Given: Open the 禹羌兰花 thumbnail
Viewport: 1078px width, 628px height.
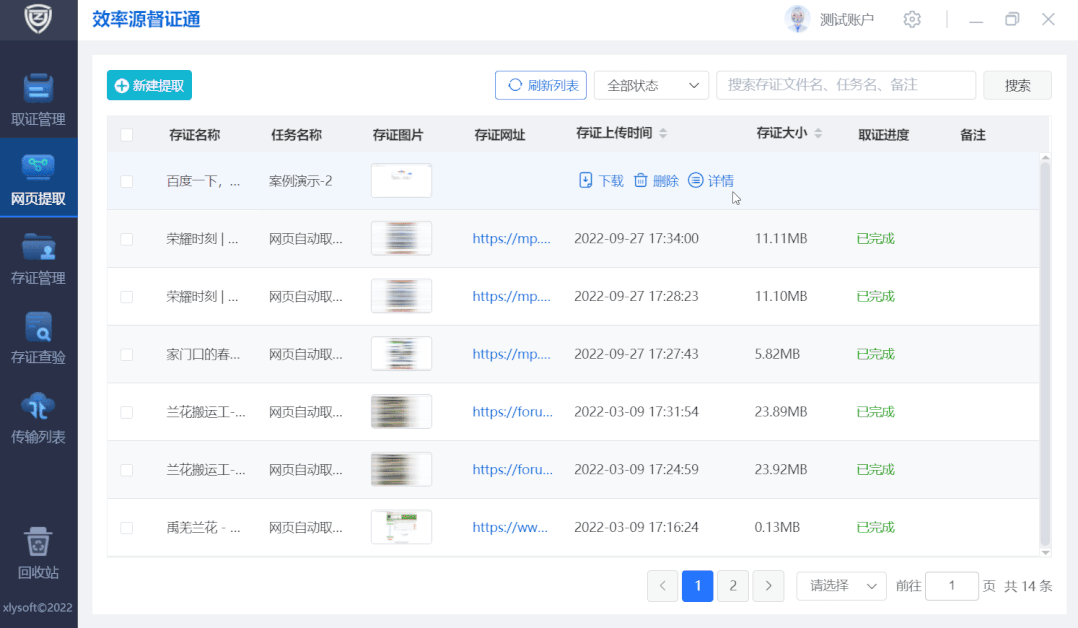Looking at the screenshot, I should pos(402,527).
